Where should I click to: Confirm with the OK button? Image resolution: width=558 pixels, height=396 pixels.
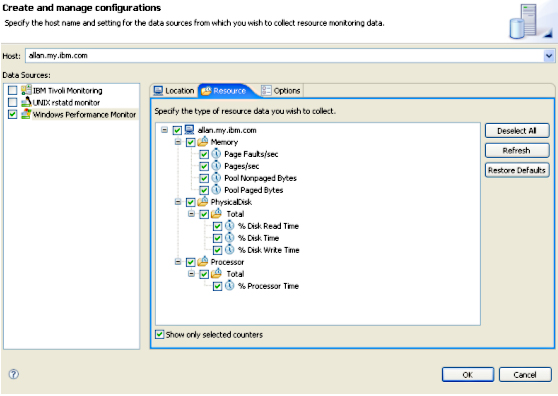tap(468, 375)
